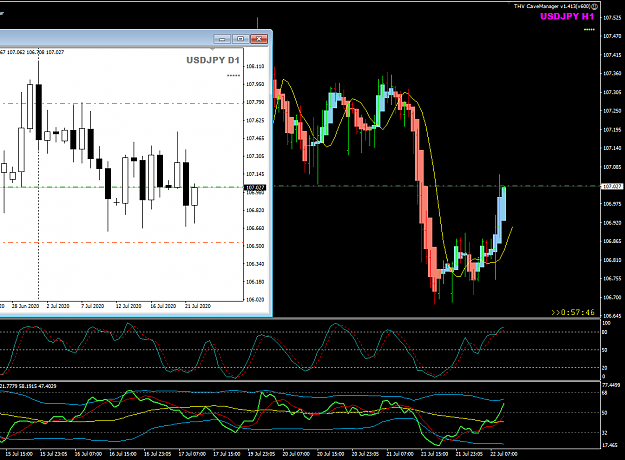Click the current price tag 107.027 on H1 axis

point(611,186)
